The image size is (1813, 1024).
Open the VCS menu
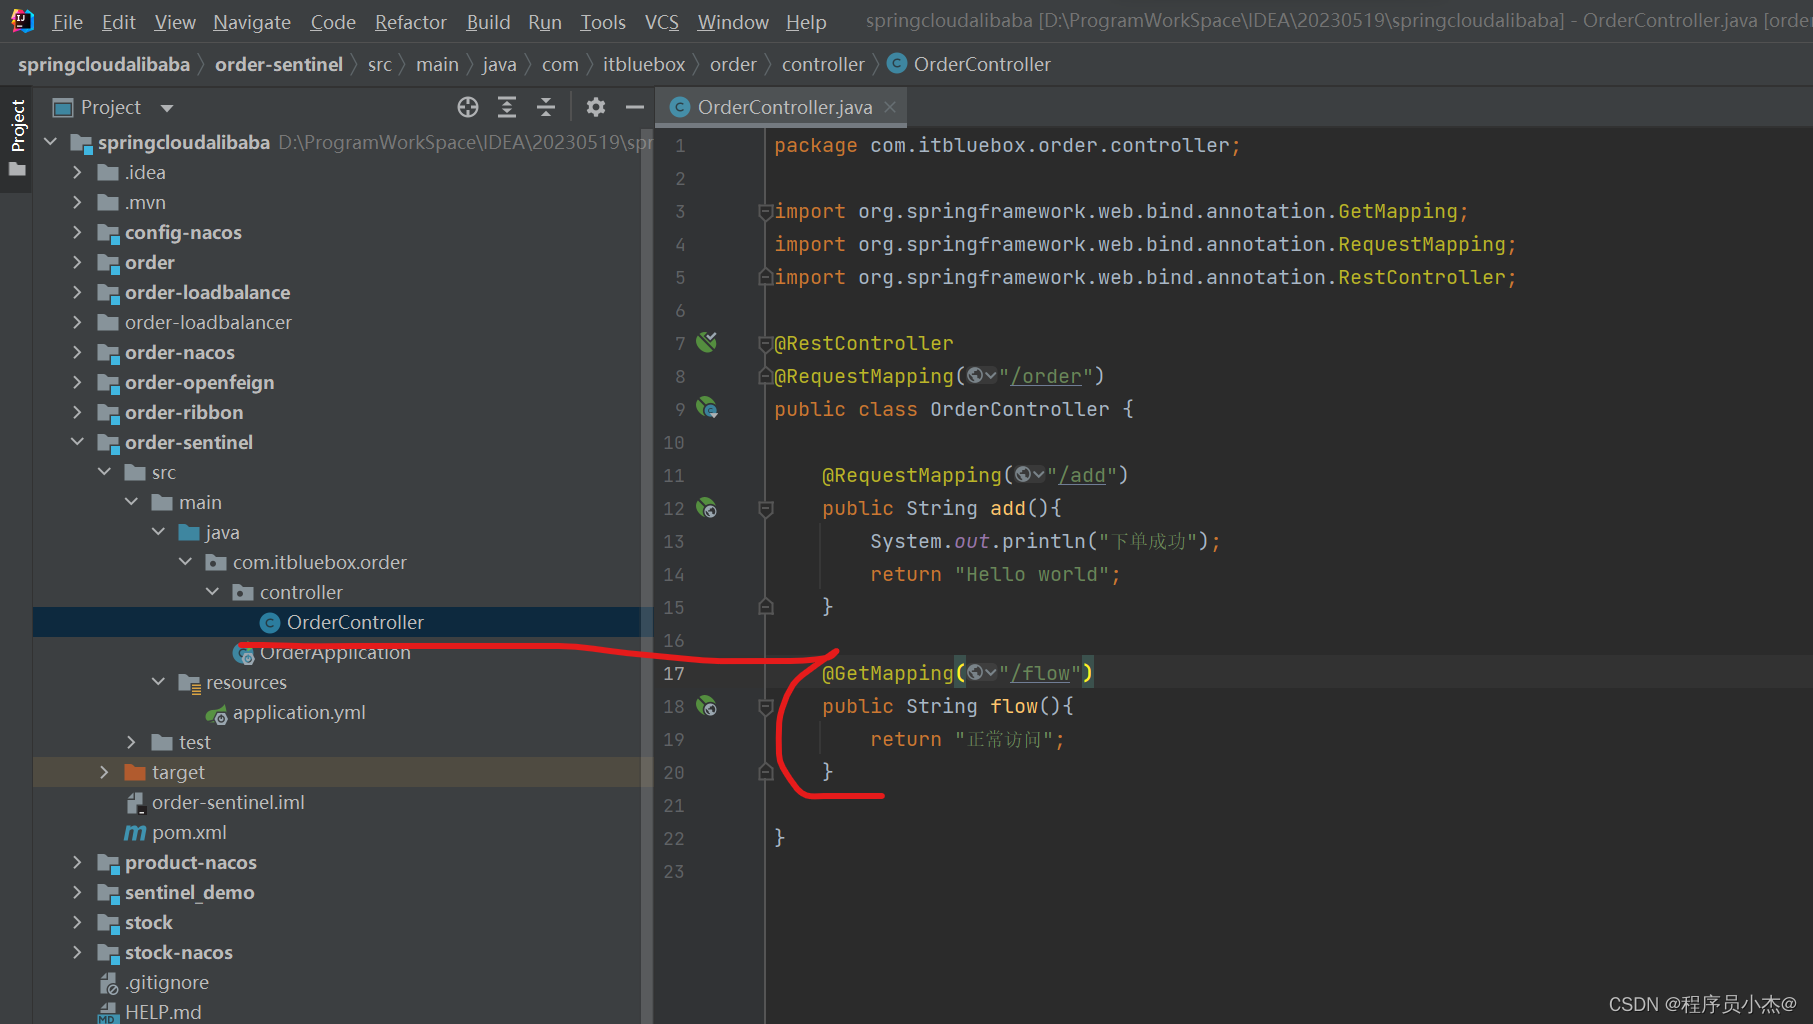coord(661,22)
